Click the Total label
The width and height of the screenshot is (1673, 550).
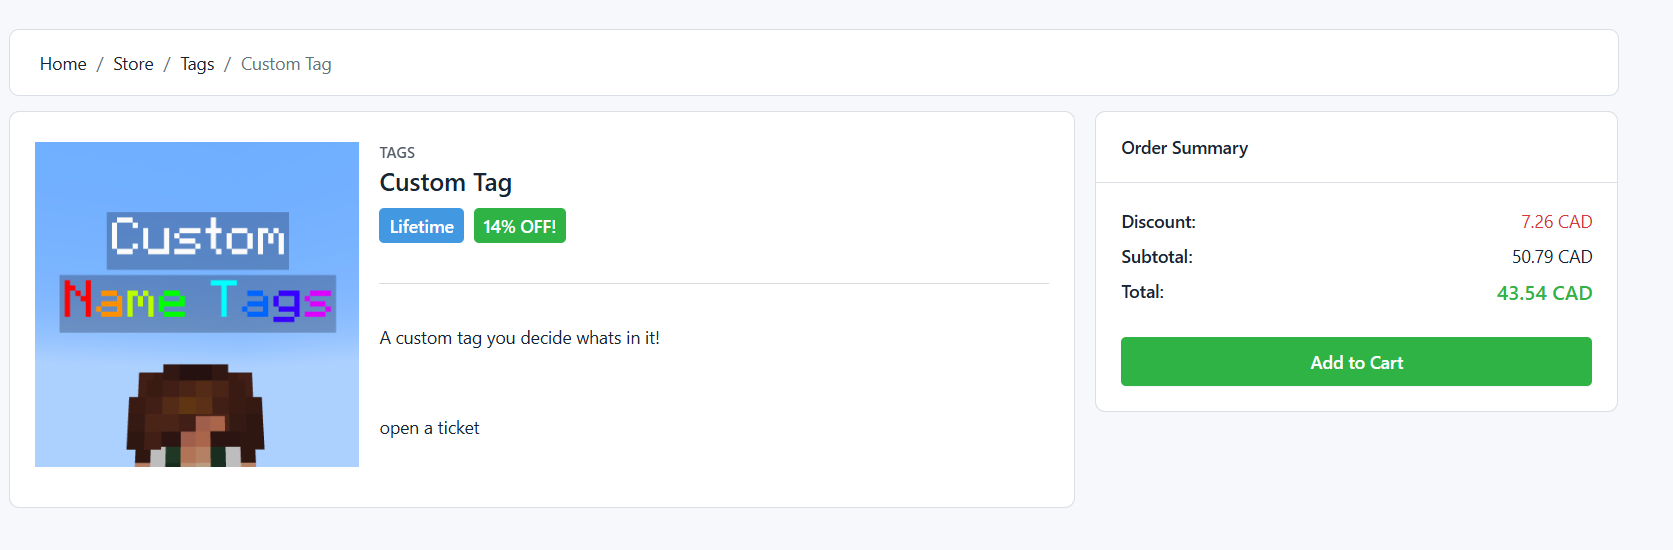coord(1142,292)
